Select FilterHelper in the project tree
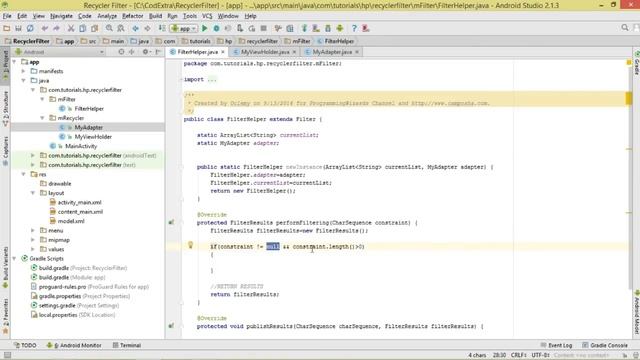This screenshot has height=360, width=640. [89, 109]
